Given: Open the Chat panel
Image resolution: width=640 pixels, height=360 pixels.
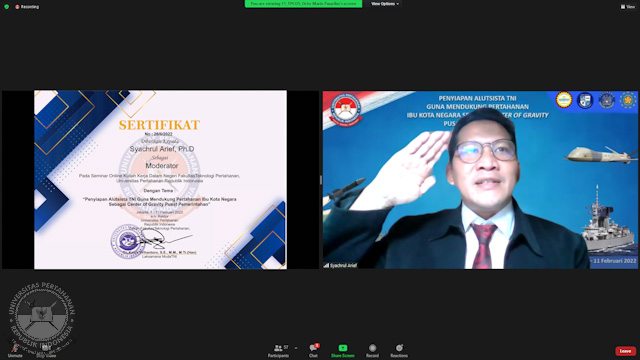Looking at the screenshot, I should 313,351.
